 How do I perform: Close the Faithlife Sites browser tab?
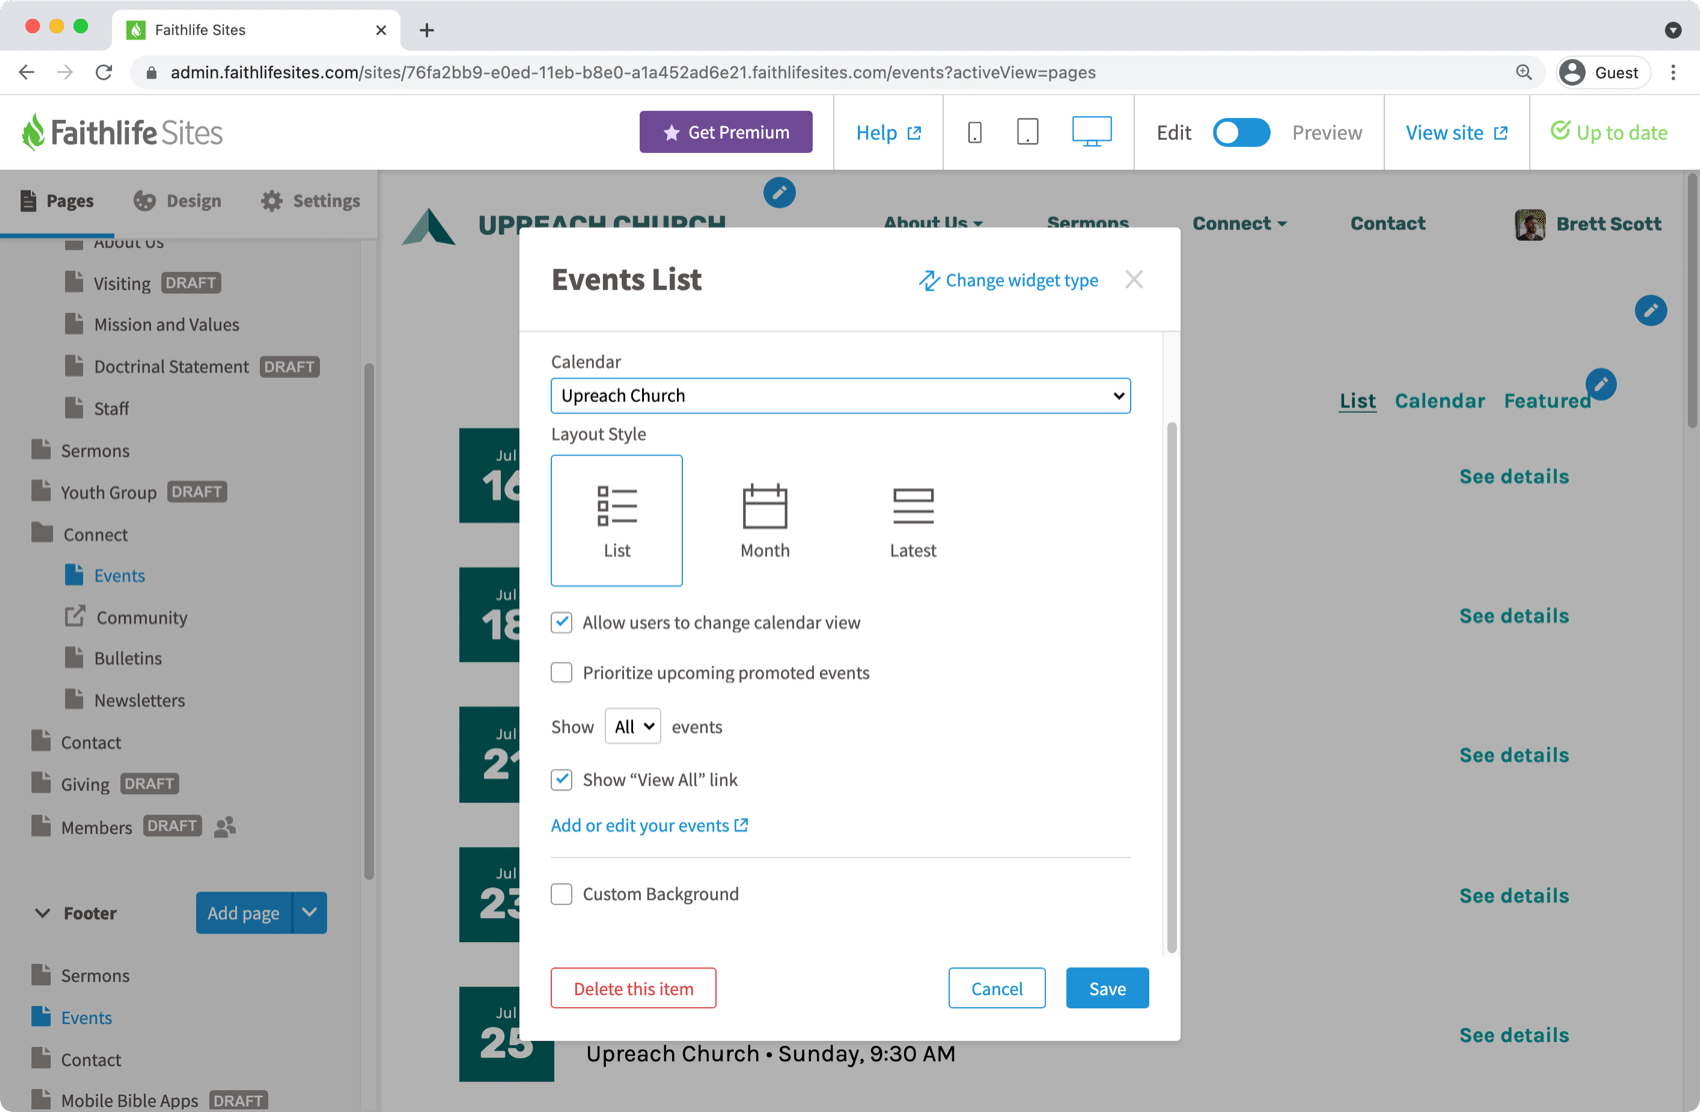[381, 30]
